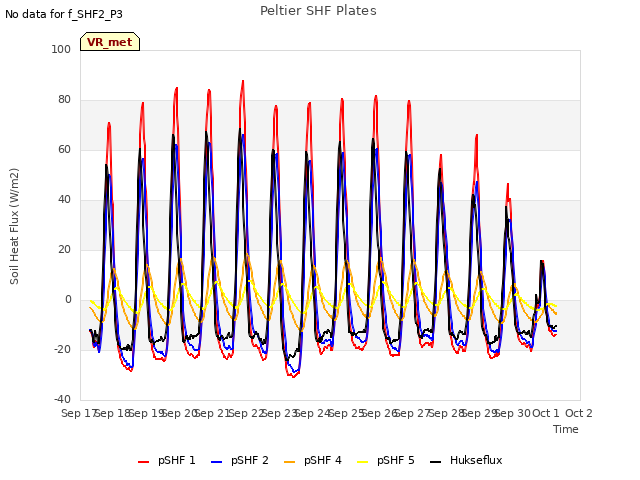
Task: Click the Soil Heat Flux axis label
Action: [x=14, y=226]
